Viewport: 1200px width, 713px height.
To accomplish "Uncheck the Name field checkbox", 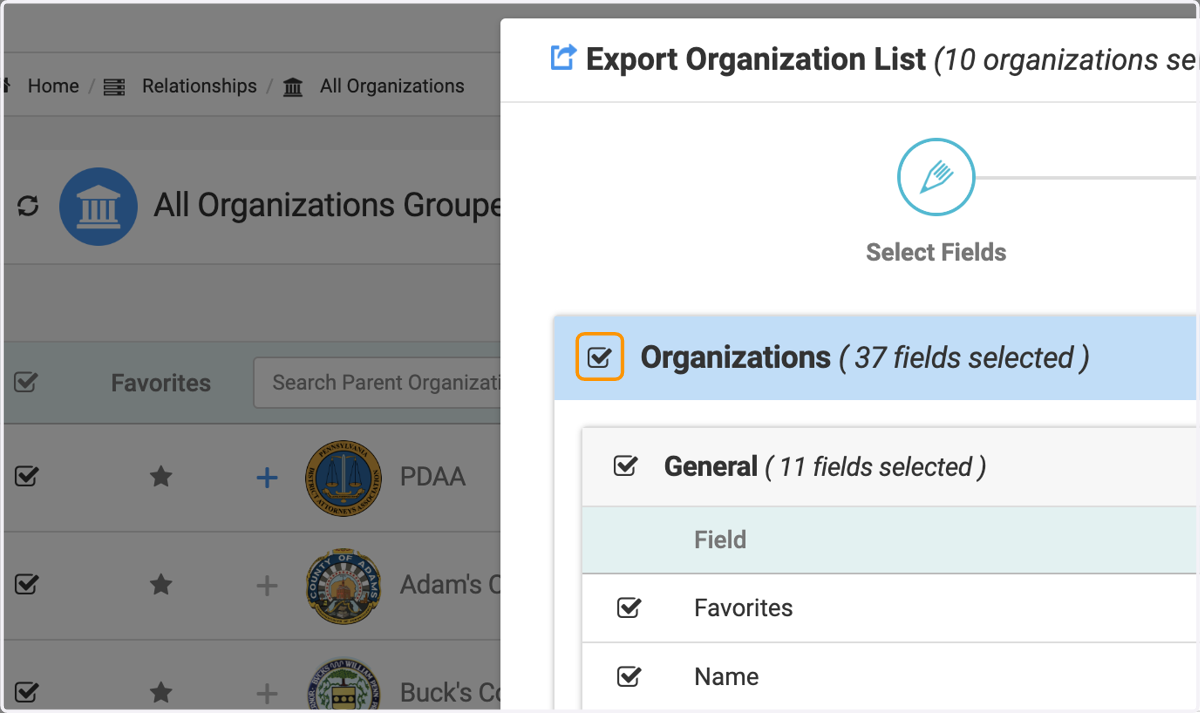I will point(628,677).
